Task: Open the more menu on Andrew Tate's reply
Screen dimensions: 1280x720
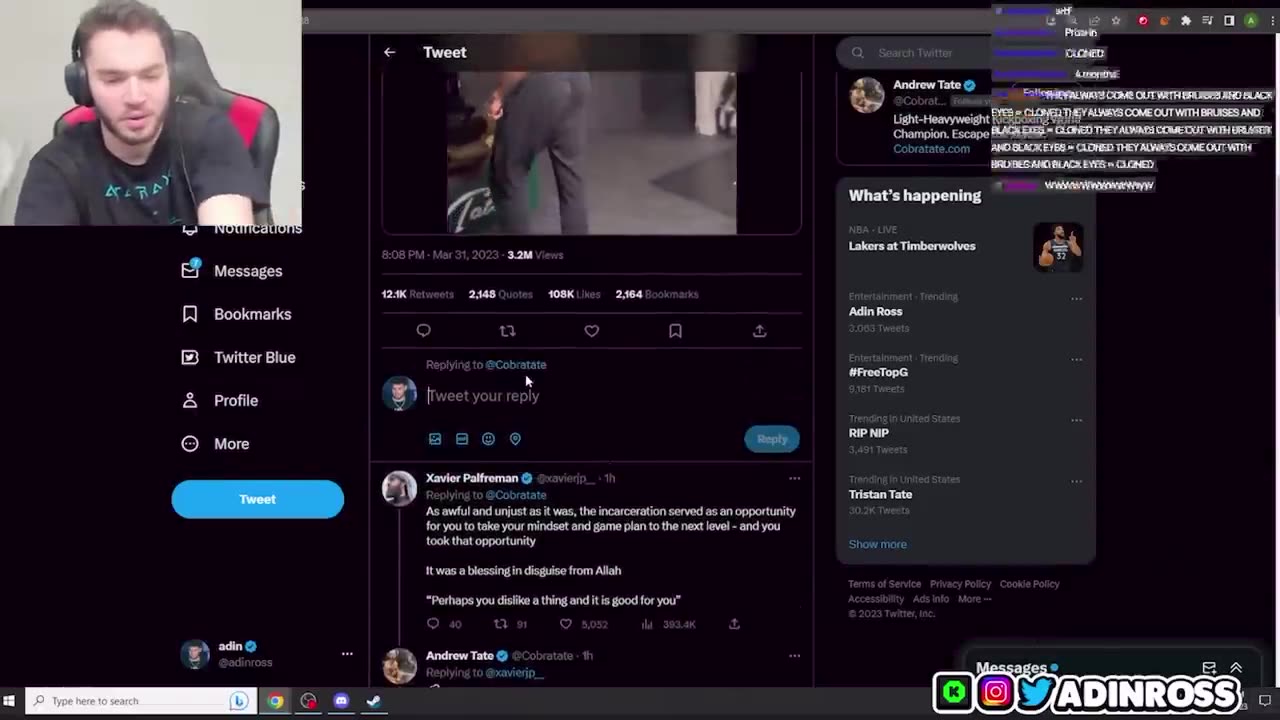Action: click(x=794, y=655)
